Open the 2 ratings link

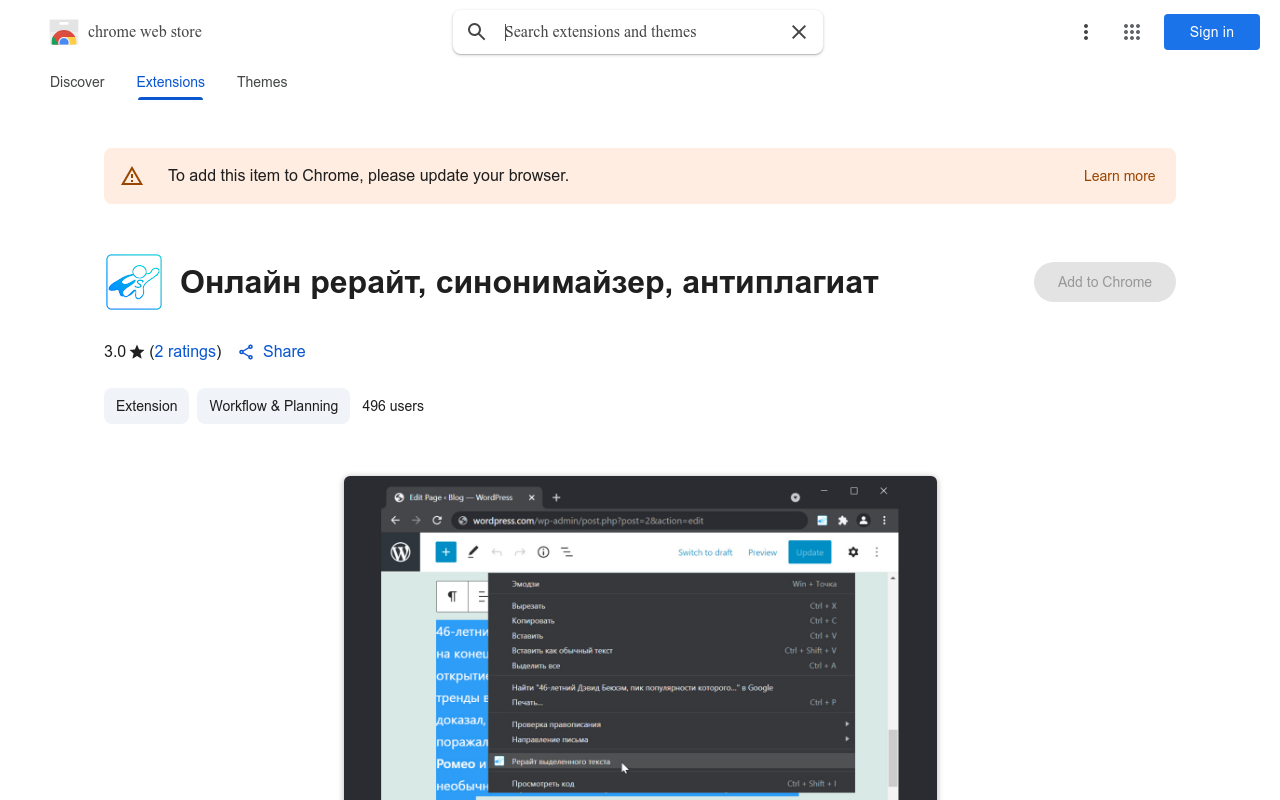click(x=185, y=352)
